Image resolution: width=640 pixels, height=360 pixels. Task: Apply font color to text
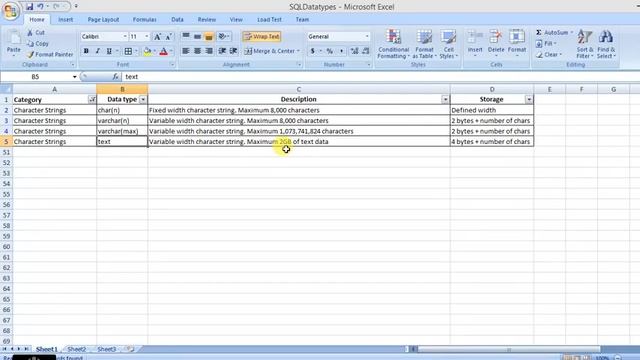coord(164,51)
